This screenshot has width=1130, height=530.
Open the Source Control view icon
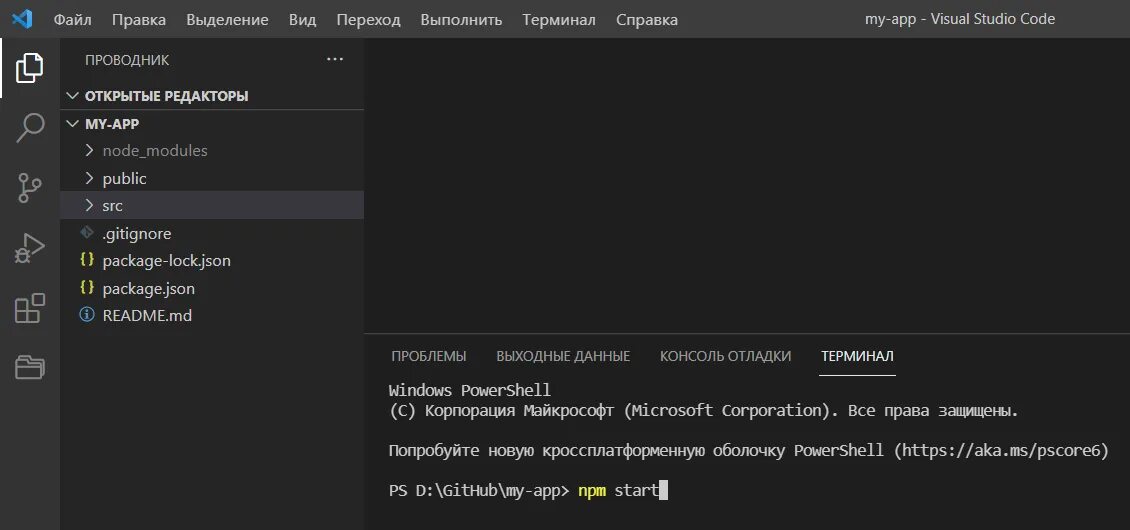tap(30, 188)
